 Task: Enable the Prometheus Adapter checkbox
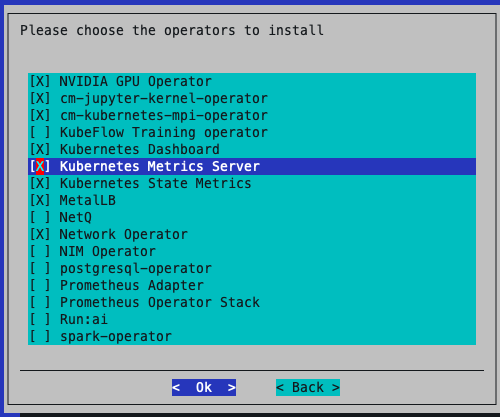coord(40,285)
